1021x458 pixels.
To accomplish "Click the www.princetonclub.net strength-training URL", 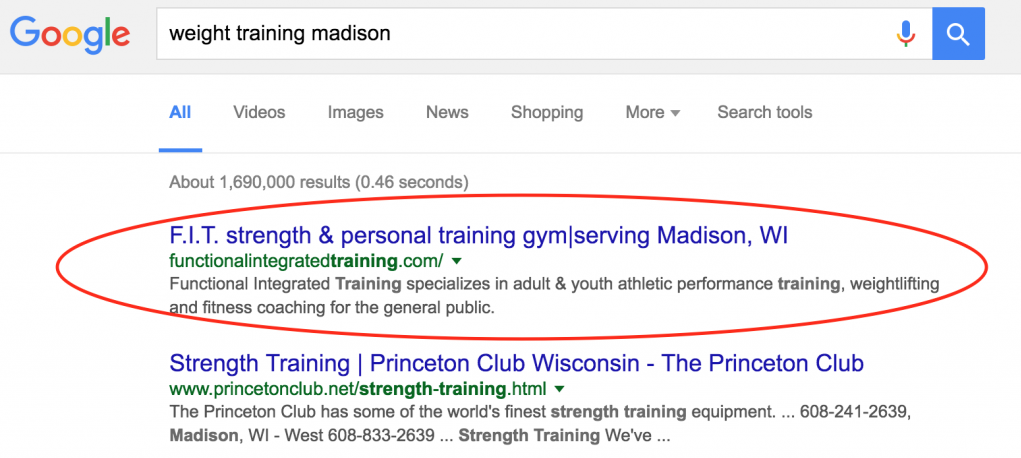I will 357,390.
